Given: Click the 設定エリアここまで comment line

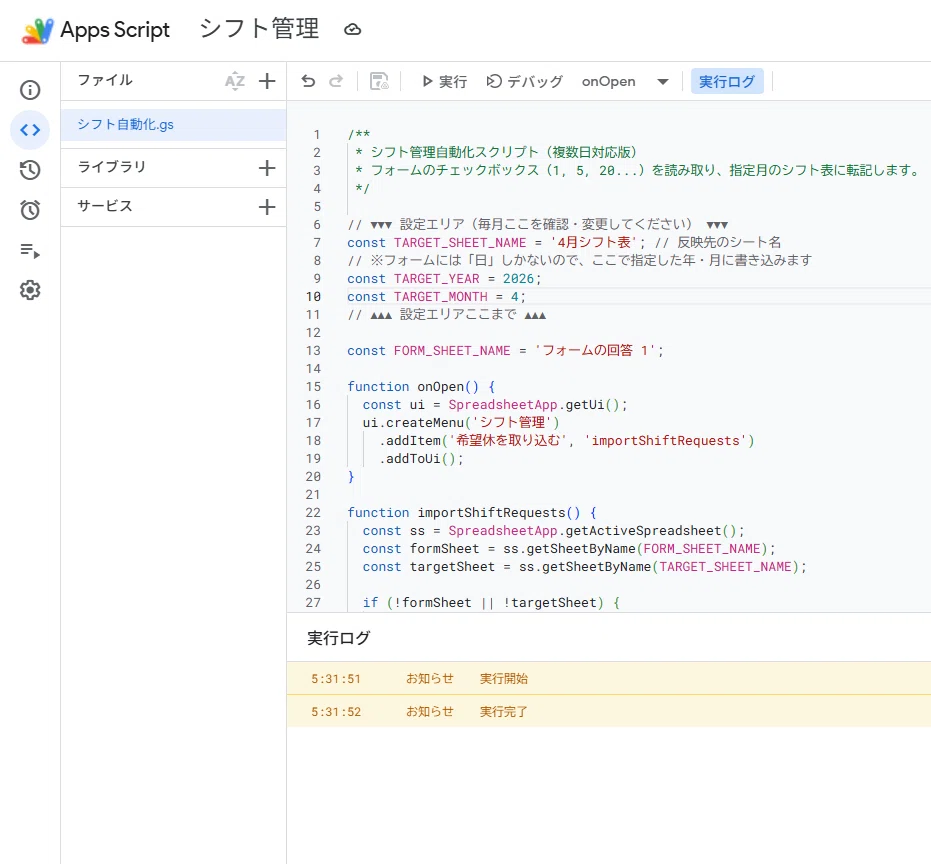Looking at the screenshot, I should [x=446, y=314].
